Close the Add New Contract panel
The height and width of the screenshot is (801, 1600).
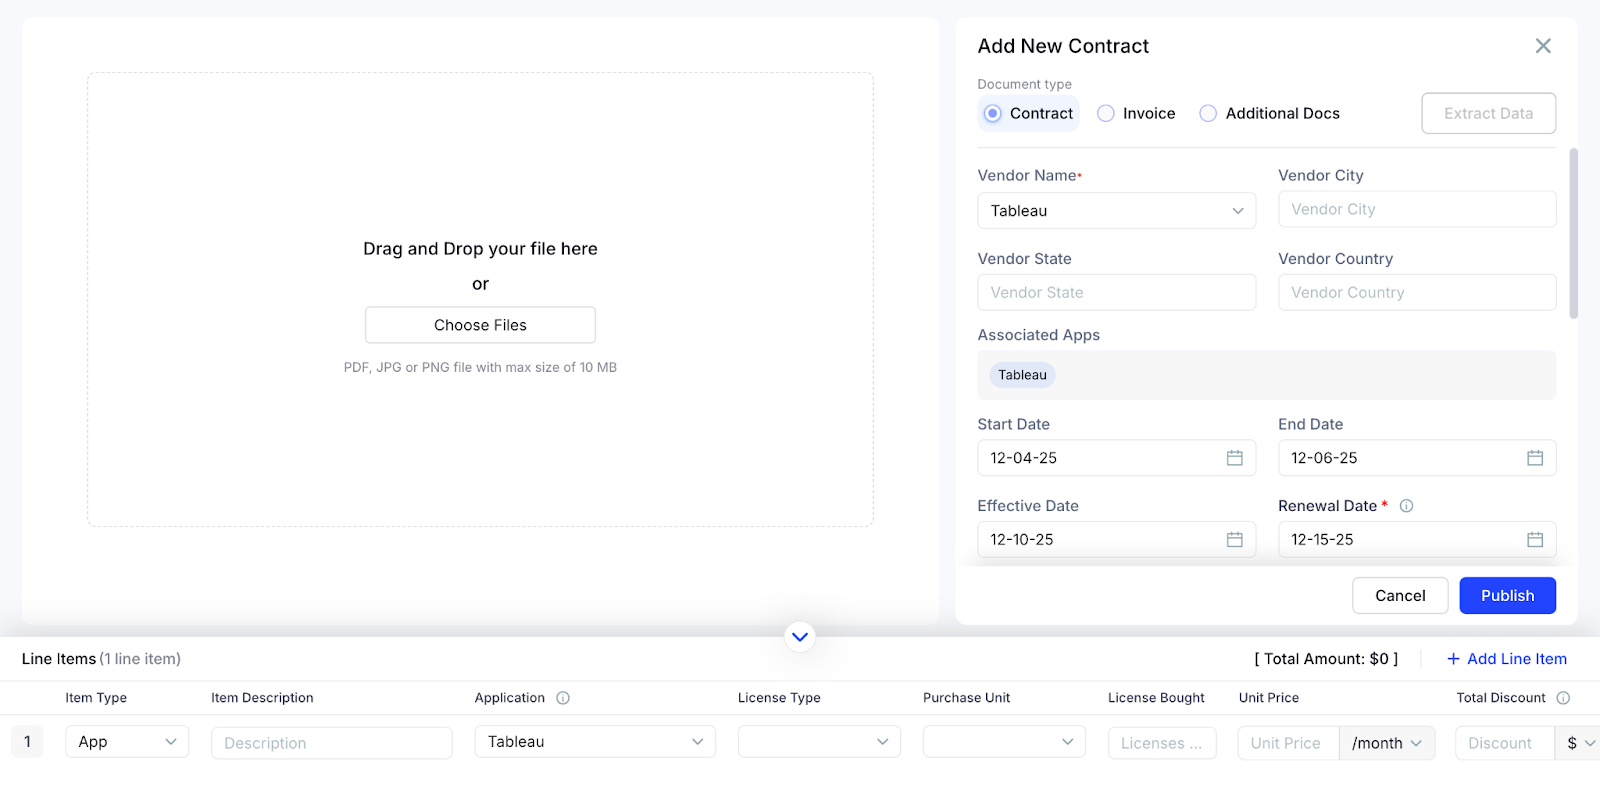pos(1543,46)
